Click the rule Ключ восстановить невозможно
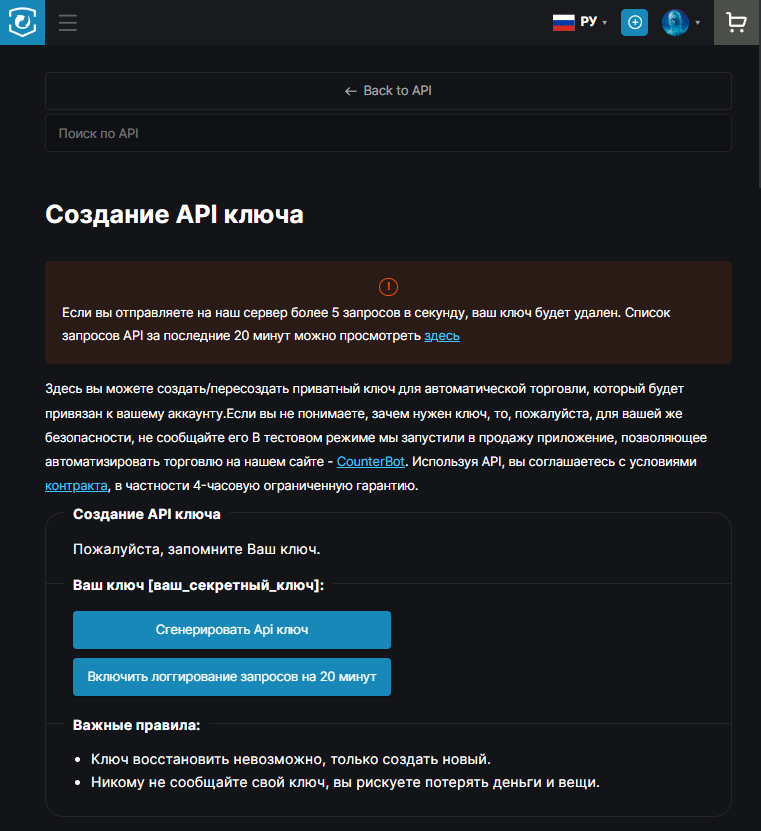 click(x=290, y=759)
